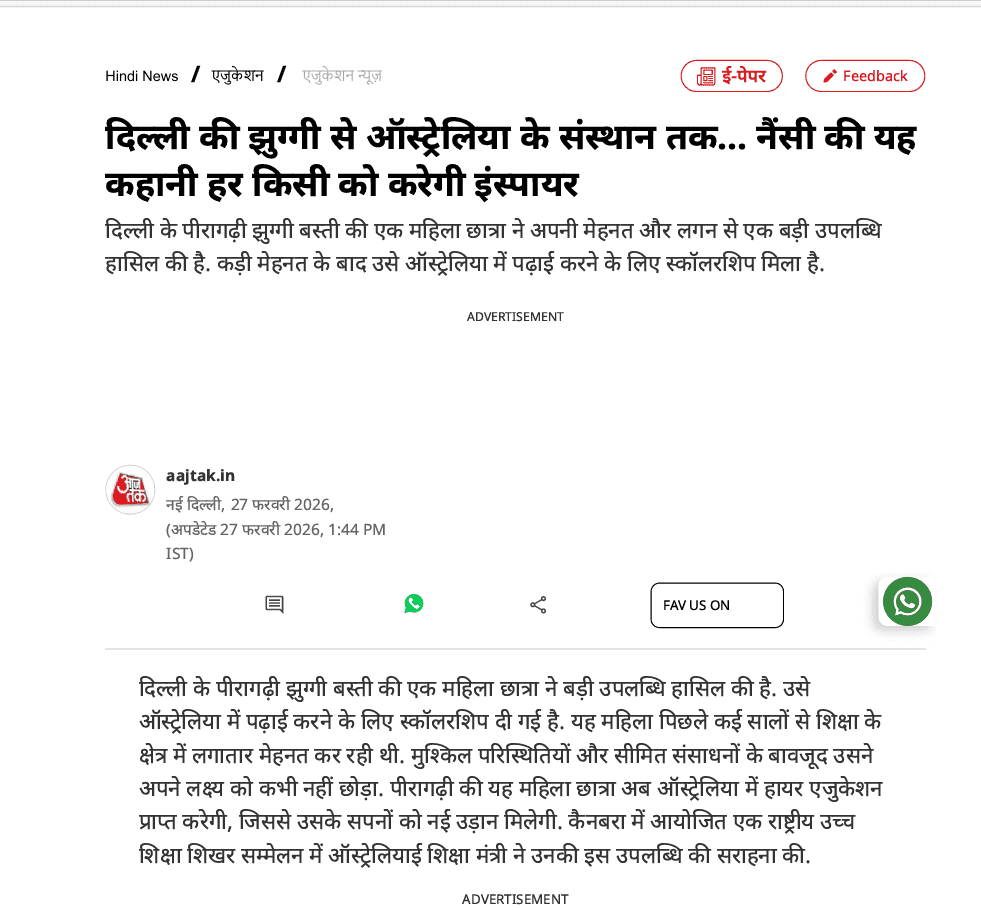Share article via green WhatsApp icon

pyautogui.click(x=414, y=604)
